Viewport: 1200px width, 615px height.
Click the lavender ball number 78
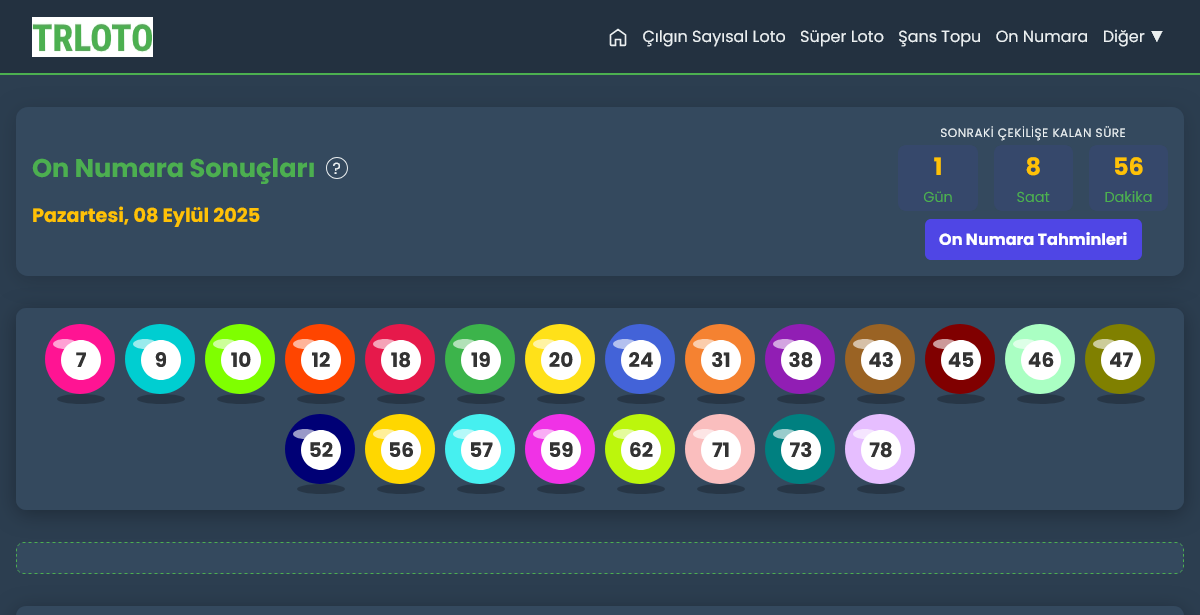[880, 449]
